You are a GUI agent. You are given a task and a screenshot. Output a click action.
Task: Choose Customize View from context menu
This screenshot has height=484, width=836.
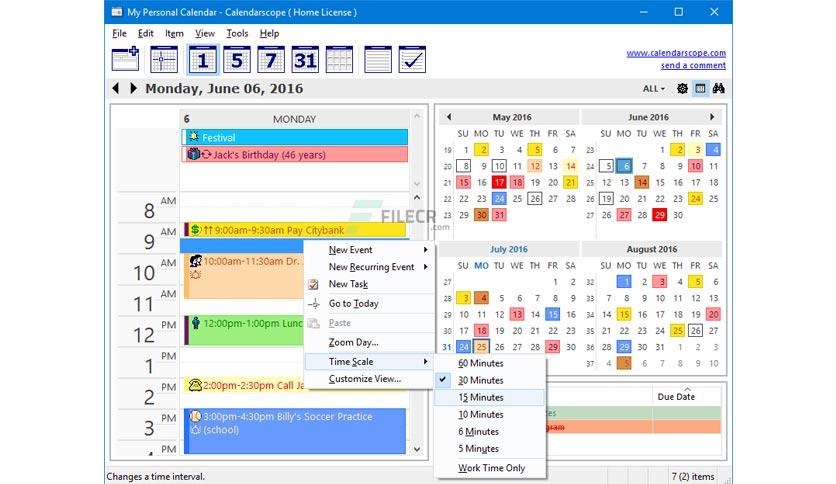[364, 379]
